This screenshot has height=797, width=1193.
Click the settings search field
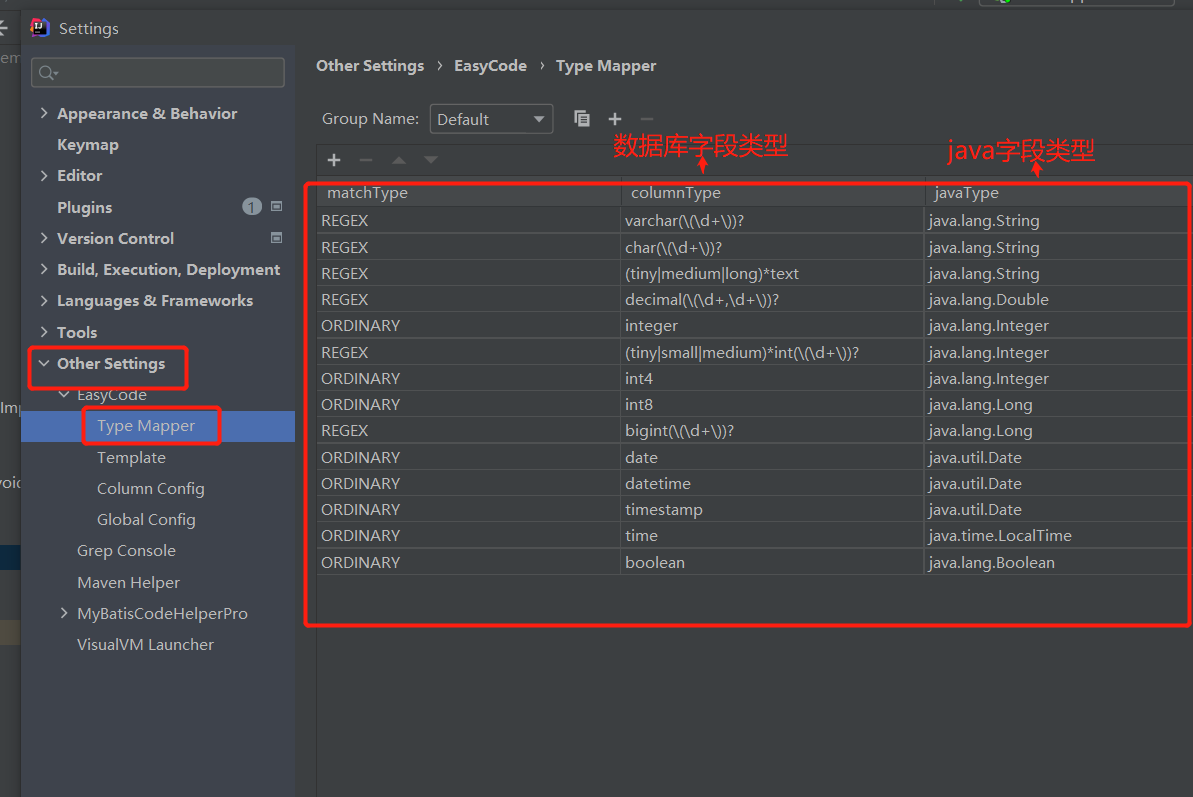click(157, 72)
